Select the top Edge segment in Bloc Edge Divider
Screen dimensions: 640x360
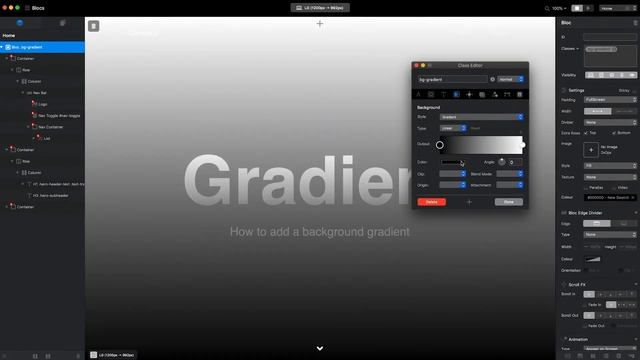click(597, 224)
